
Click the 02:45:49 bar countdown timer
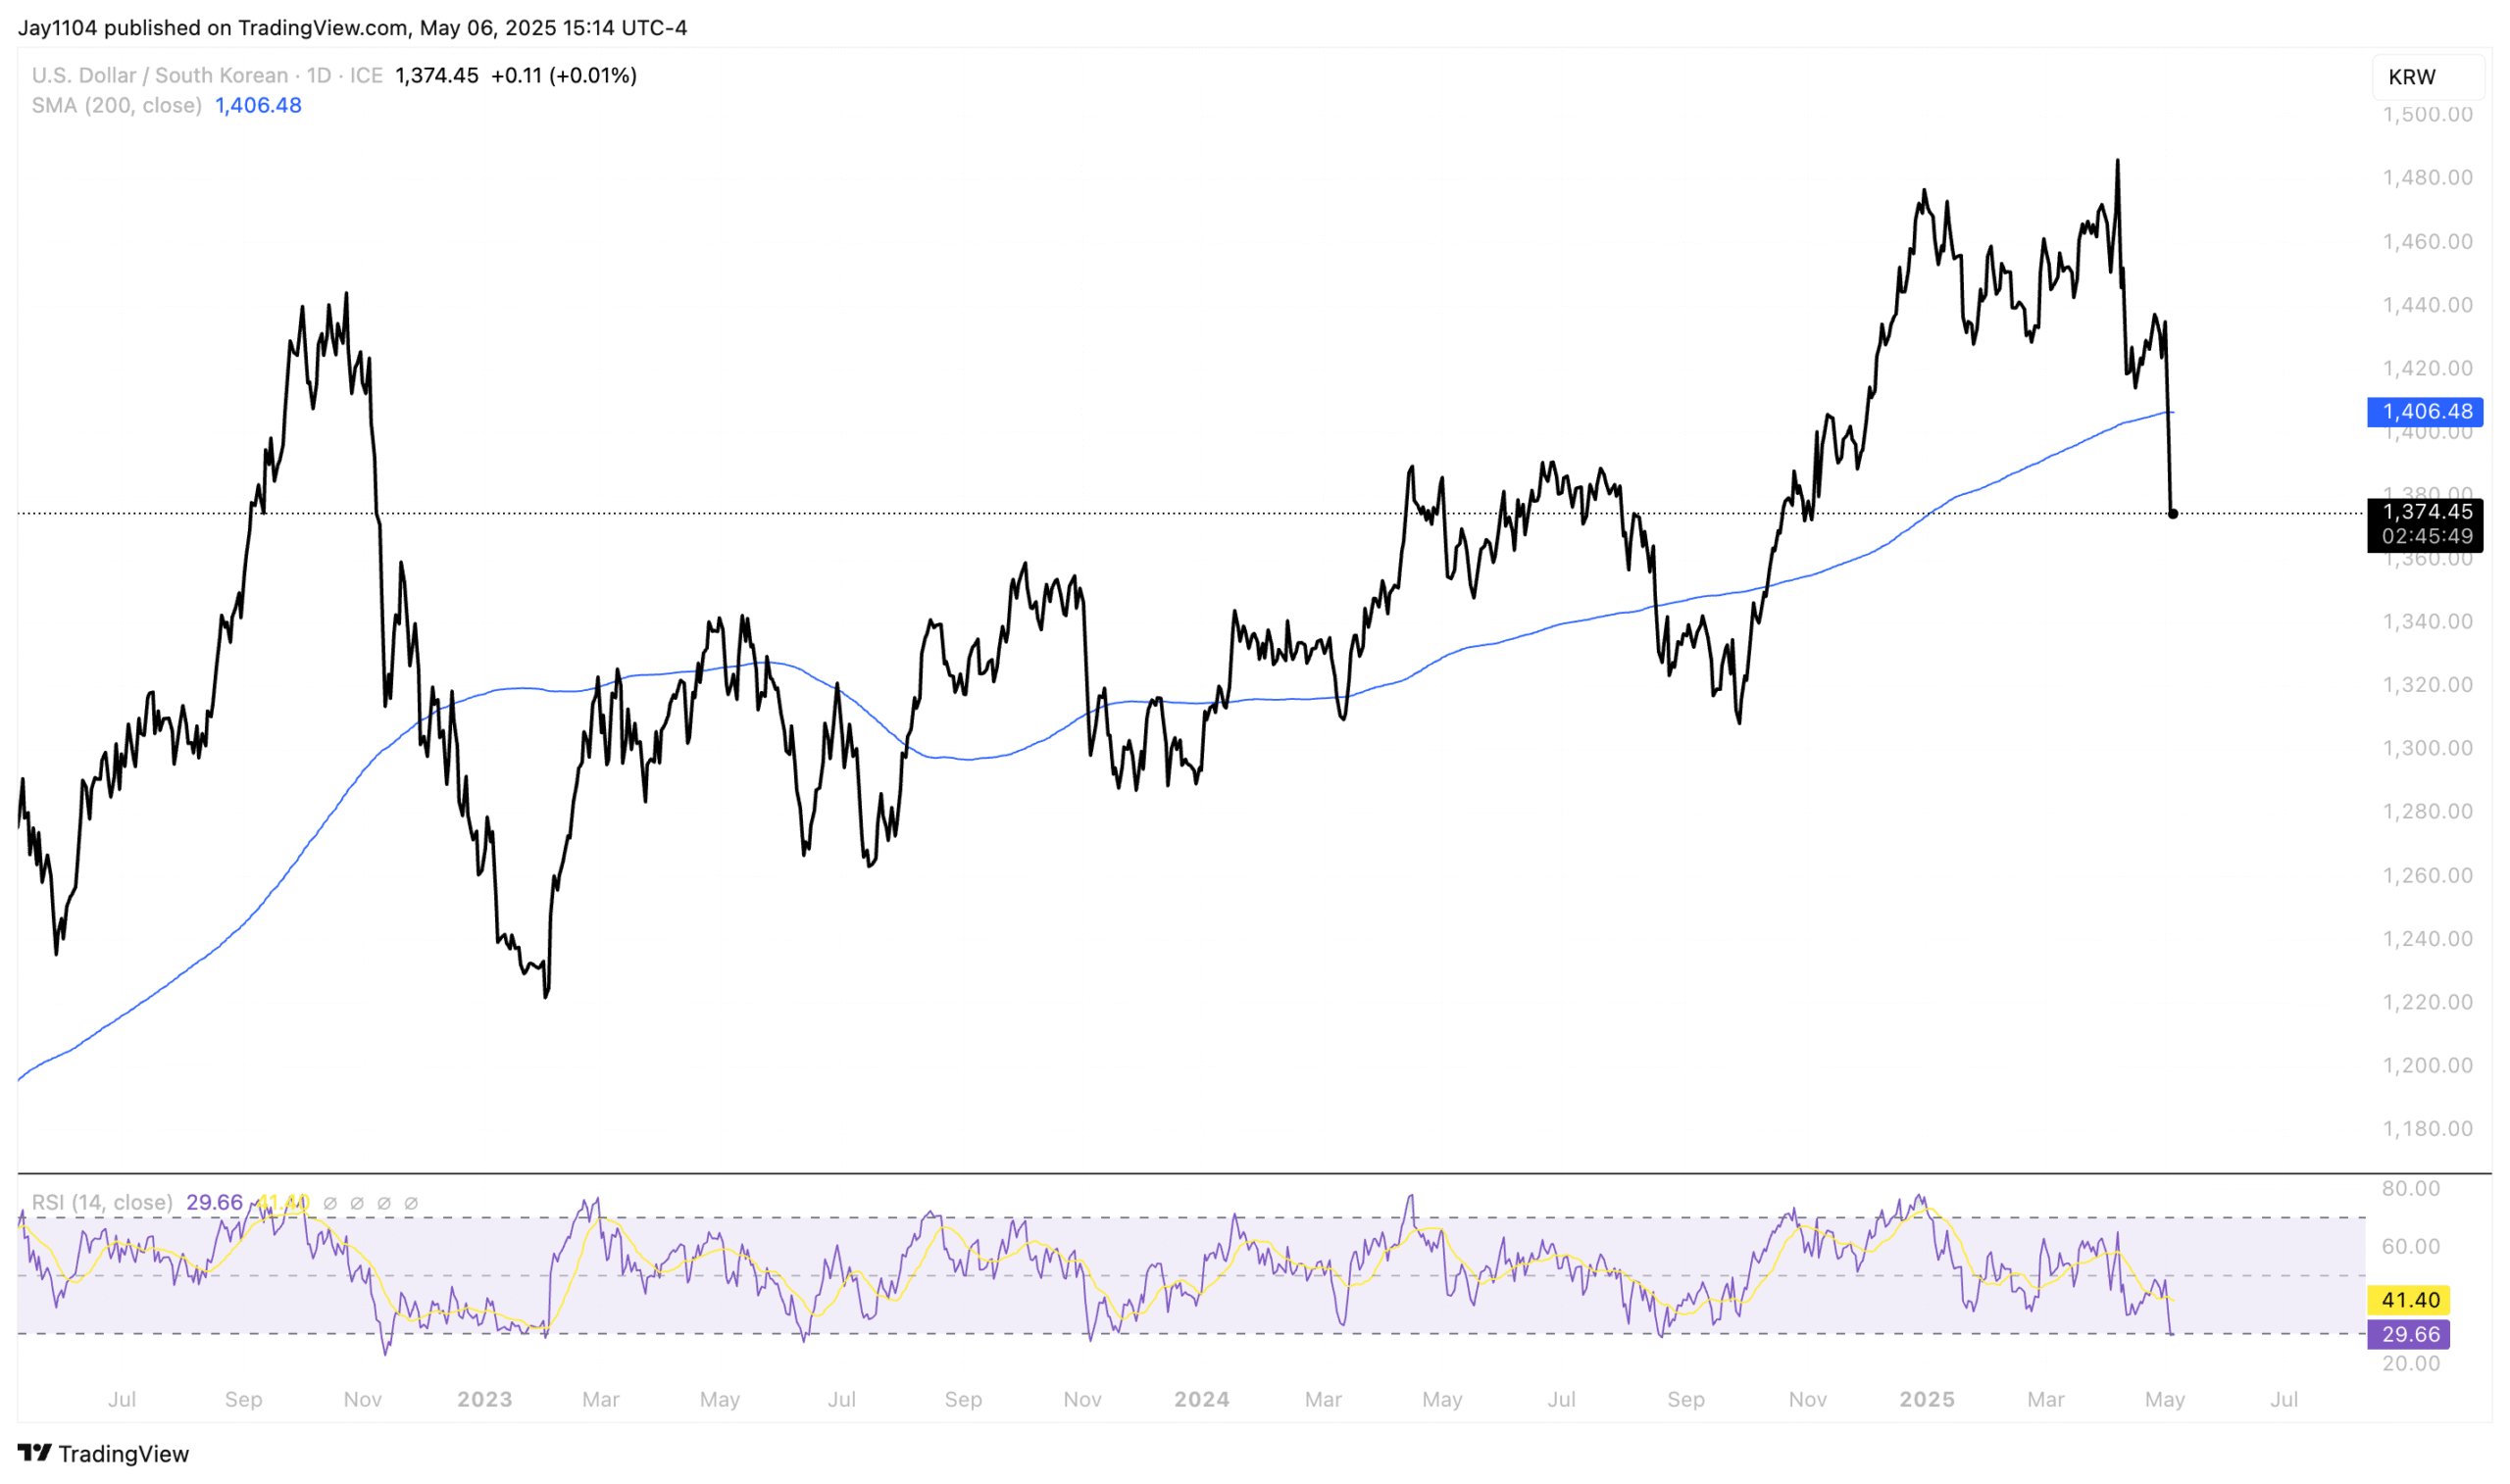pos(2427,536)
